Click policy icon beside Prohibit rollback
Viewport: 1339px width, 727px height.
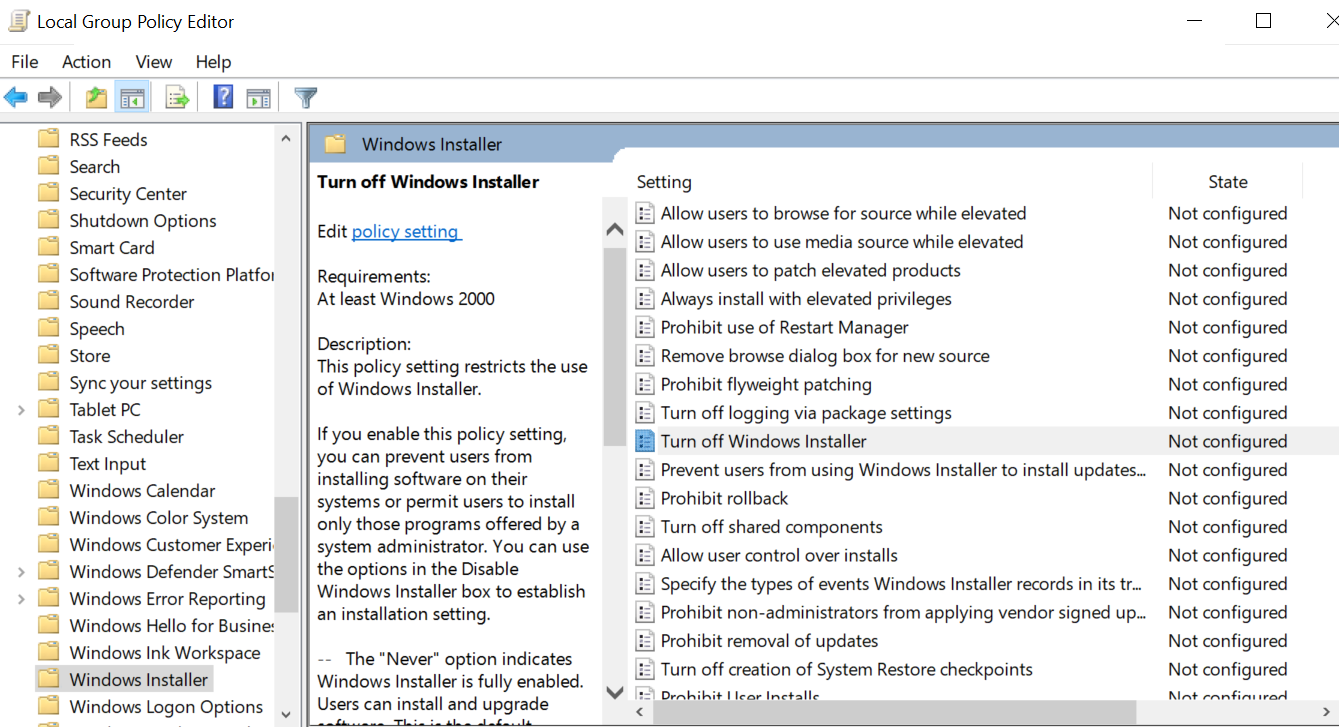pyautogui.click(x=645, y=498)
